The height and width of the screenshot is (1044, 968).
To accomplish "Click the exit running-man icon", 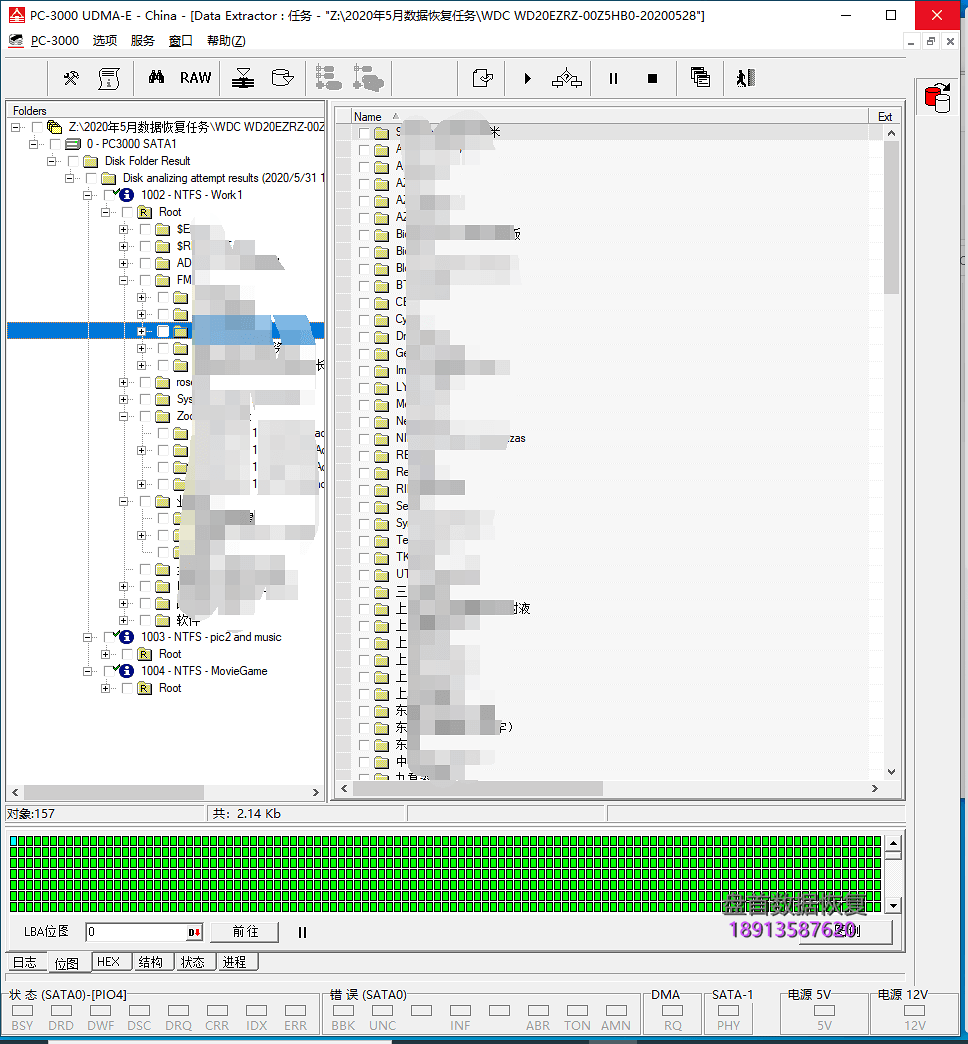I will (746, 78).
